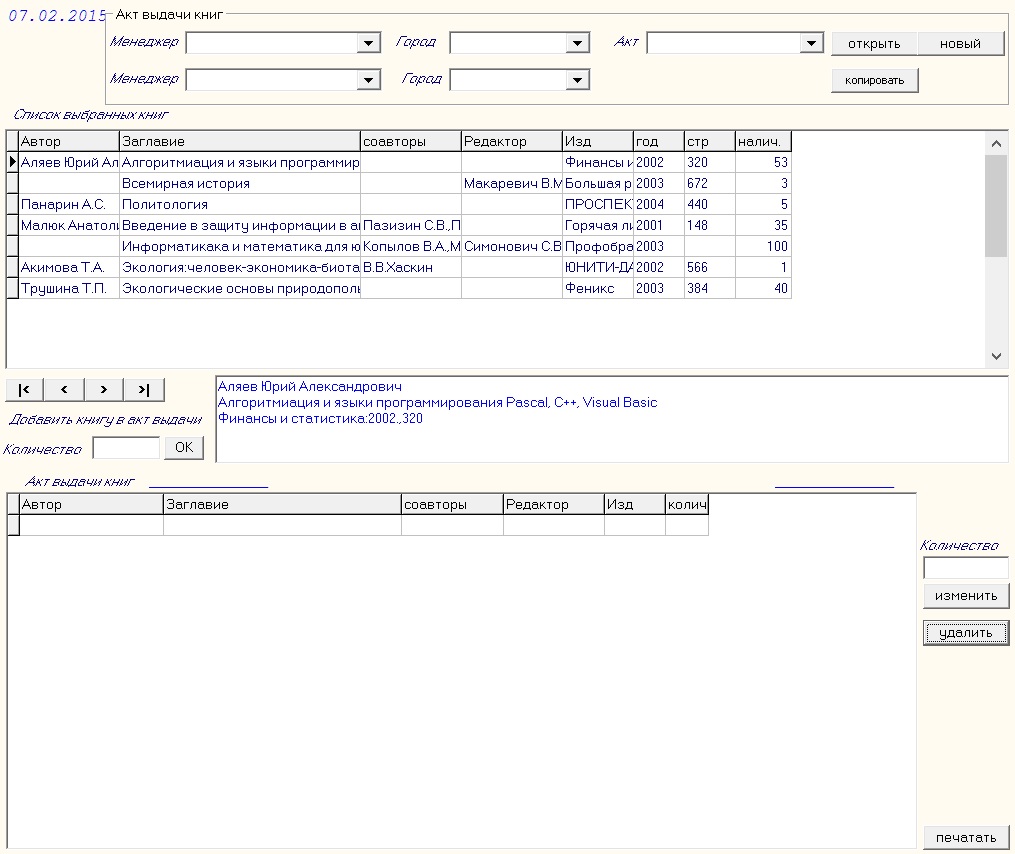Click ПРОСПЕКТ publisher cell

597,204
